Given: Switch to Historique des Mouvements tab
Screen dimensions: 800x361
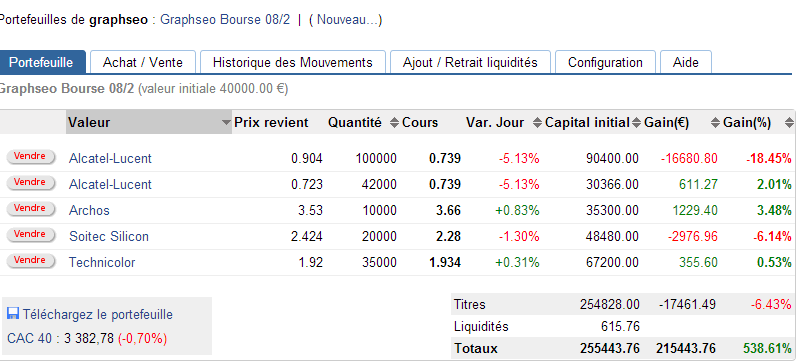Looking at the screenshot, I should click(x=292, y=63).
